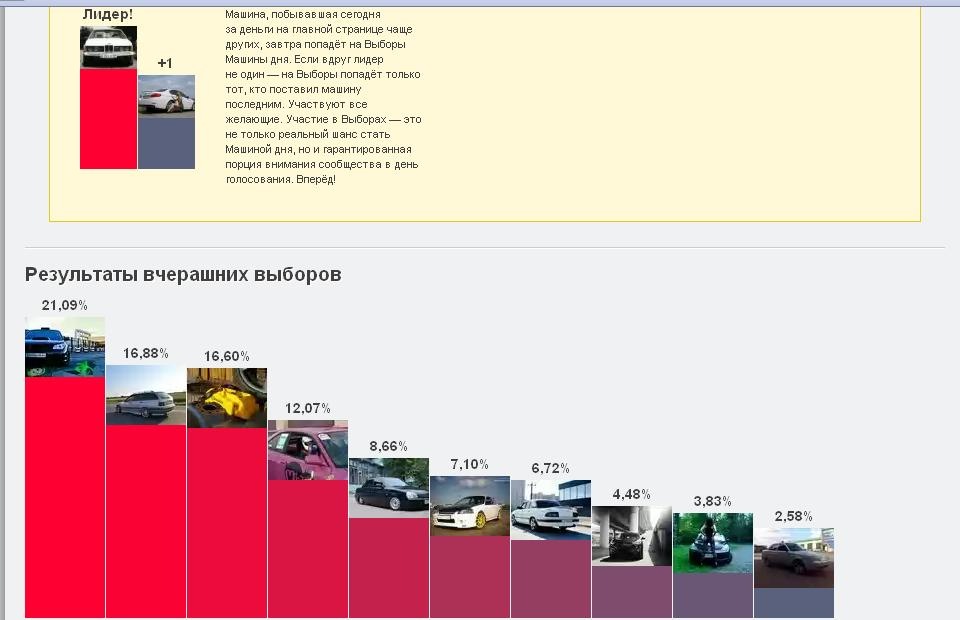
Task: Click the gray-blue bar under the +1 car
Action: [167, 143]
